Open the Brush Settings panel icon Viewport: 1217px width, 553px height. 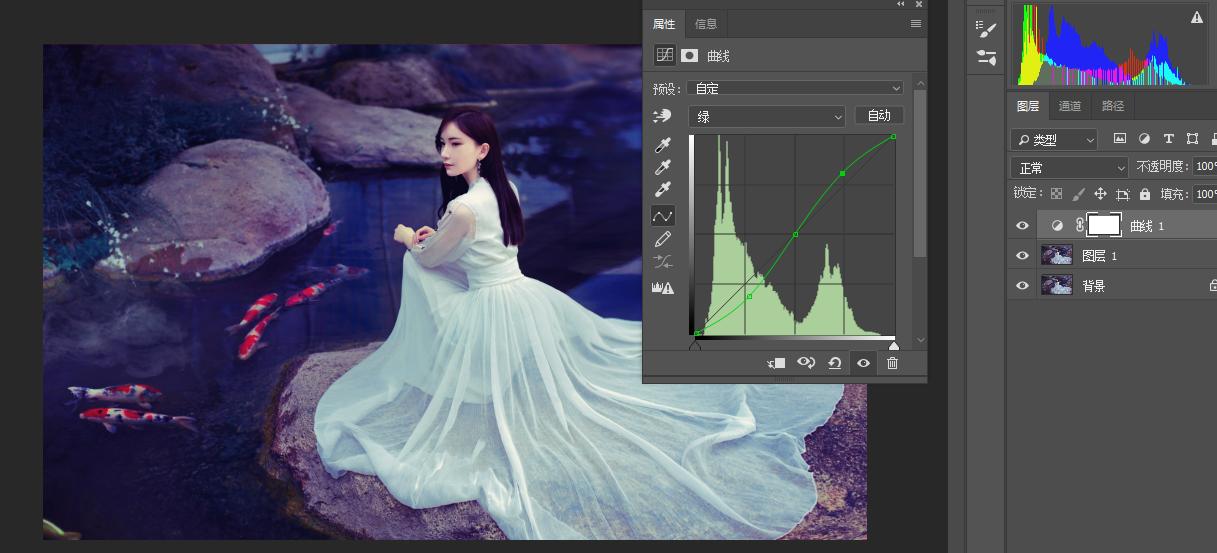(986, 29)
